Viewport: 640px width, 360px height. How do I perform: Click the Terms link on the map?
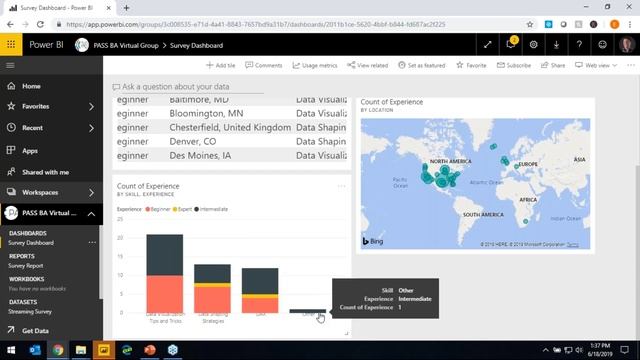tap(573, 244)
